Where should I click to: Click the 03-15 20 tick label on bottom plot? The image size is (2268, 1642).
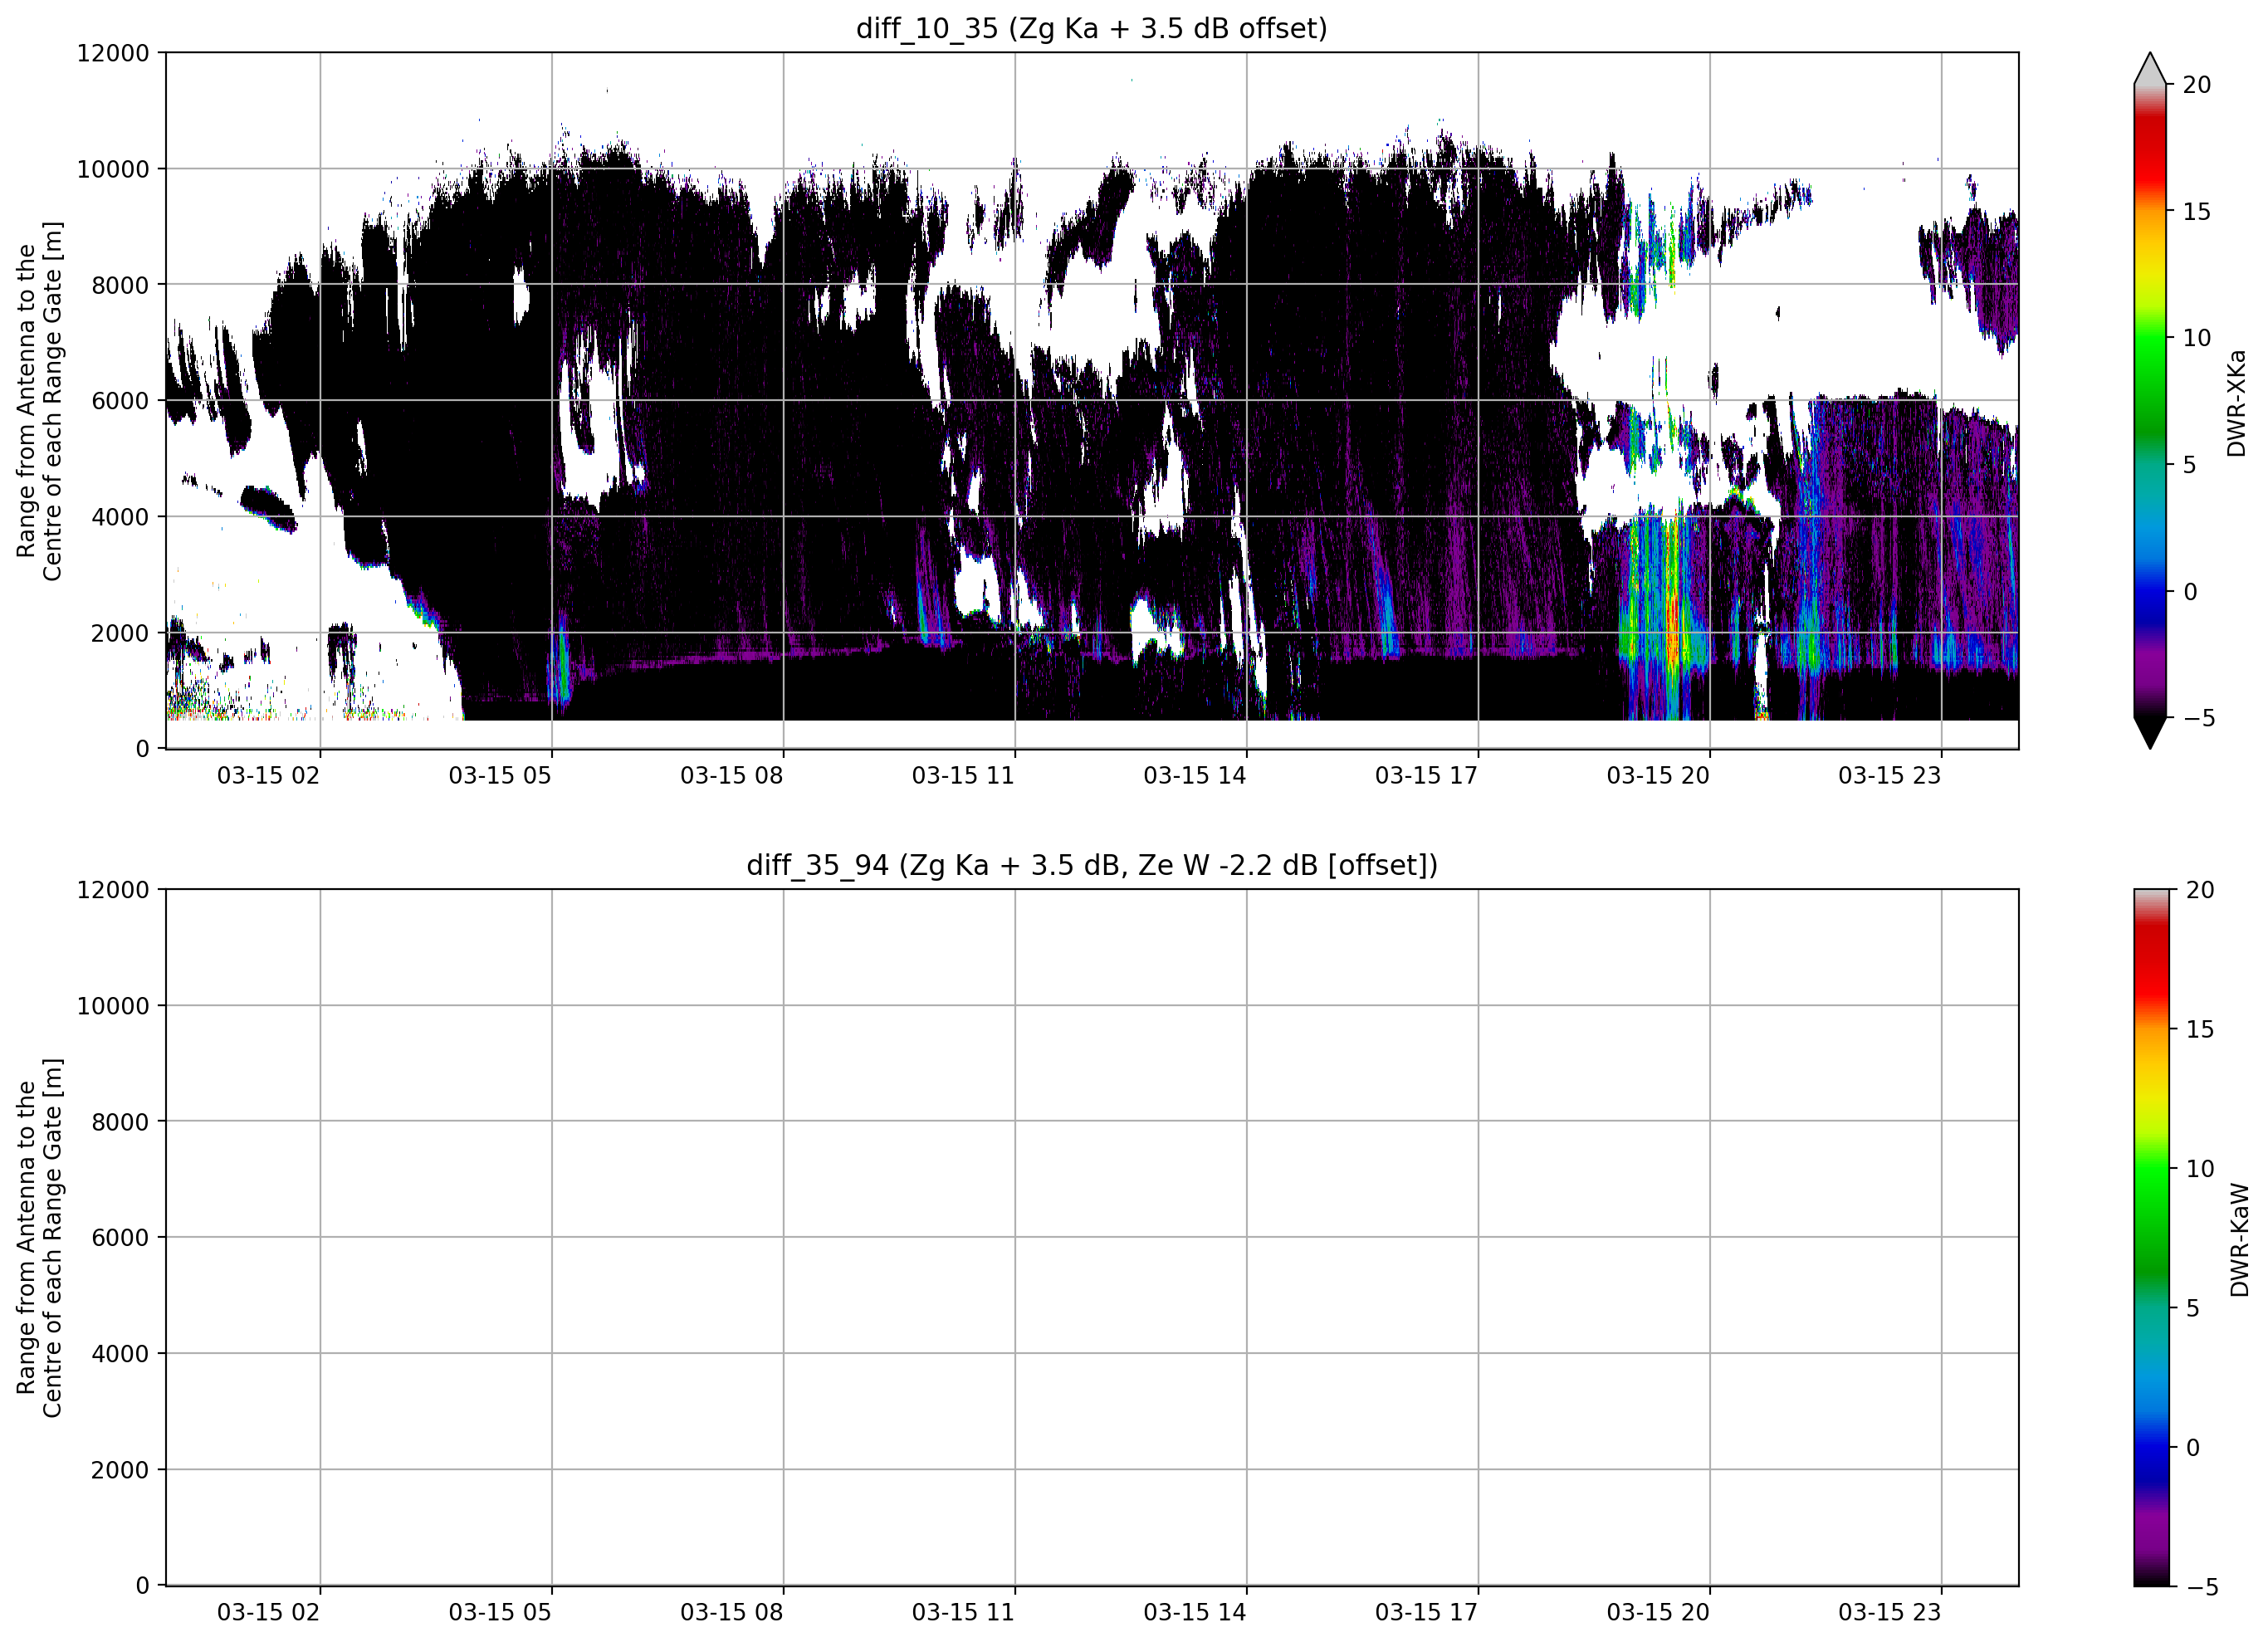[x=1658, y=1612]
